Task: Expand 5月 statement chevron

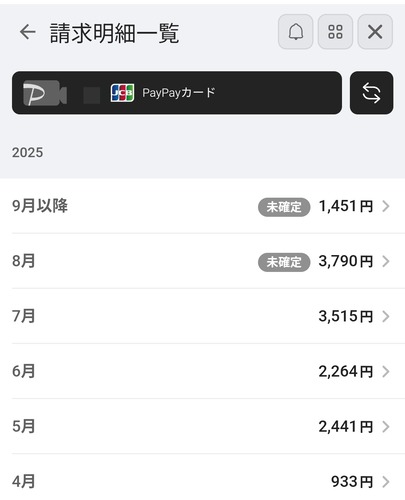Action: coord(386,426)
